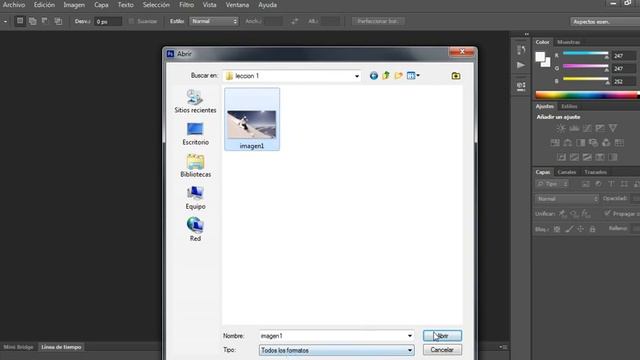Open Equipo location
Screen dimensions: 640x360
point(195,198)
